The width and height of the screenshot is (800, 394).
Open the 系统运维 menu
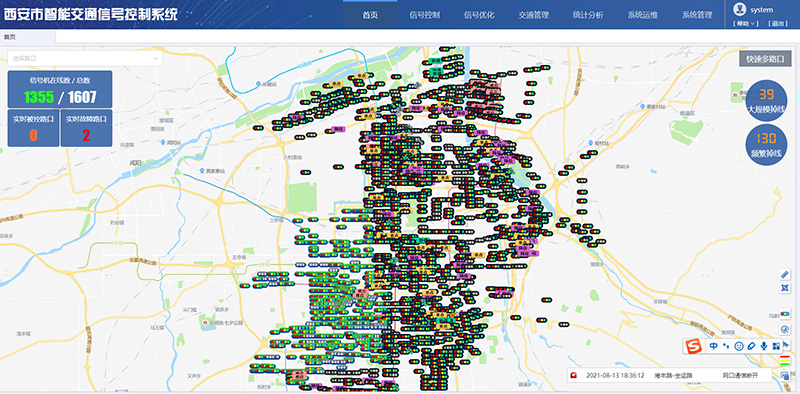coord(643,15)
